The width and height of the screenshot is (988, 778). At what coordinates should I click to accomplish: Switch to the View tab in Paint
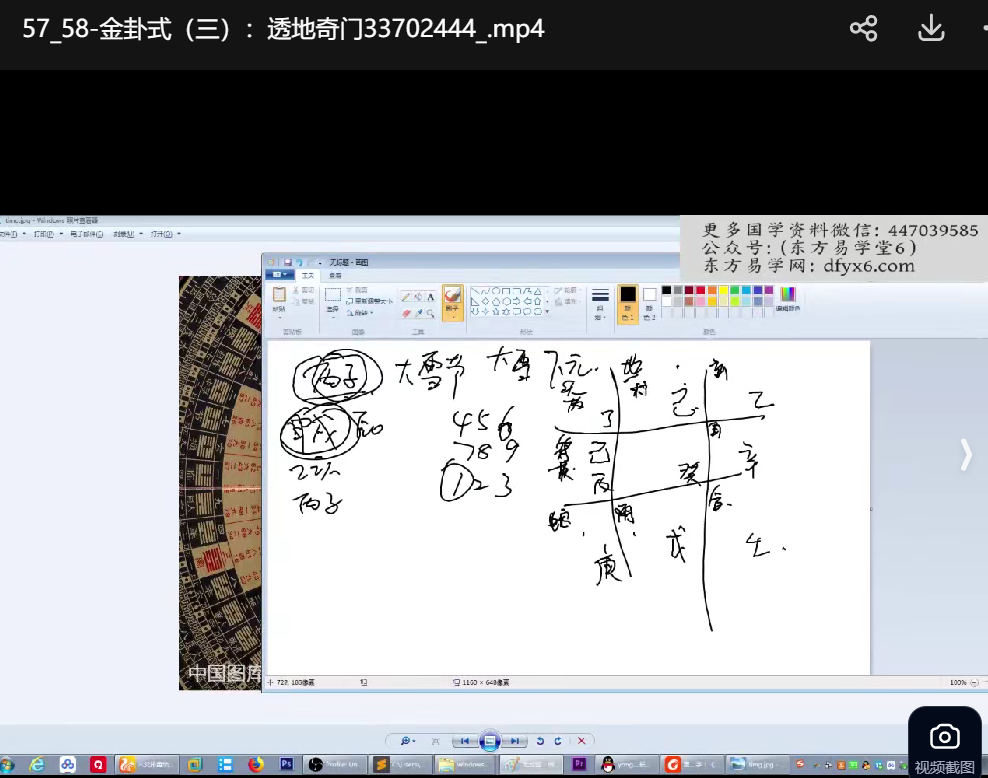(335, 275)
